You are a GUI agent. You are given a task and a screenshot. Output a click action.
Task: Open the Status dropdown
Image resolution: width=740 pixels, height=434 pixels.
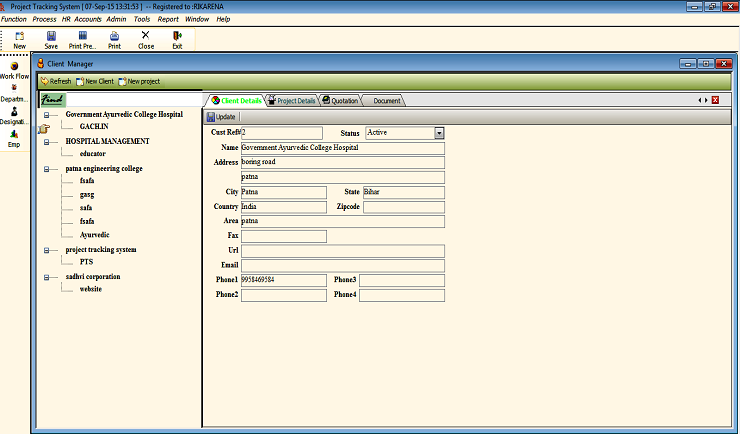(439, 132)
